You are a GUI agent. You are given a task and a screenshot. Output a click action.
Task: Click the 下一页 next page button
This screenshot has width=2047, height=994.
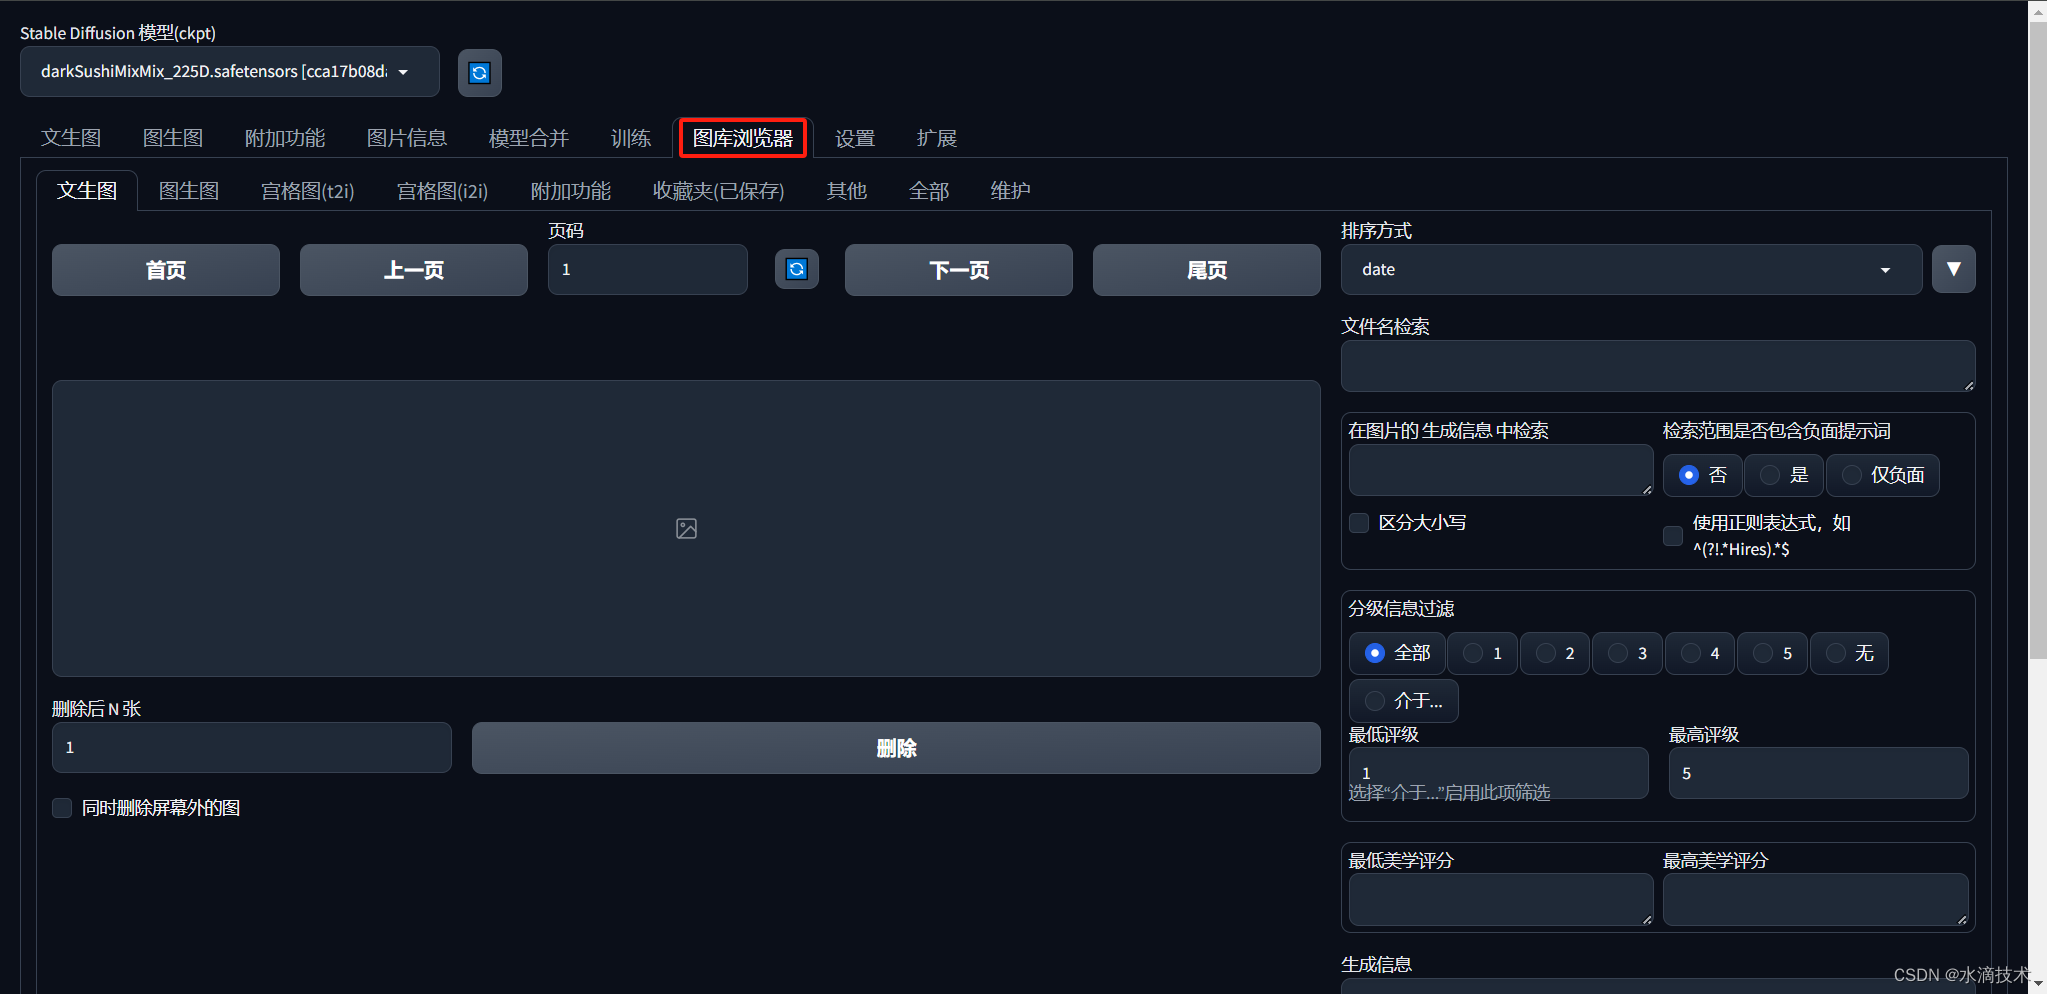click(x=959, y=270)
